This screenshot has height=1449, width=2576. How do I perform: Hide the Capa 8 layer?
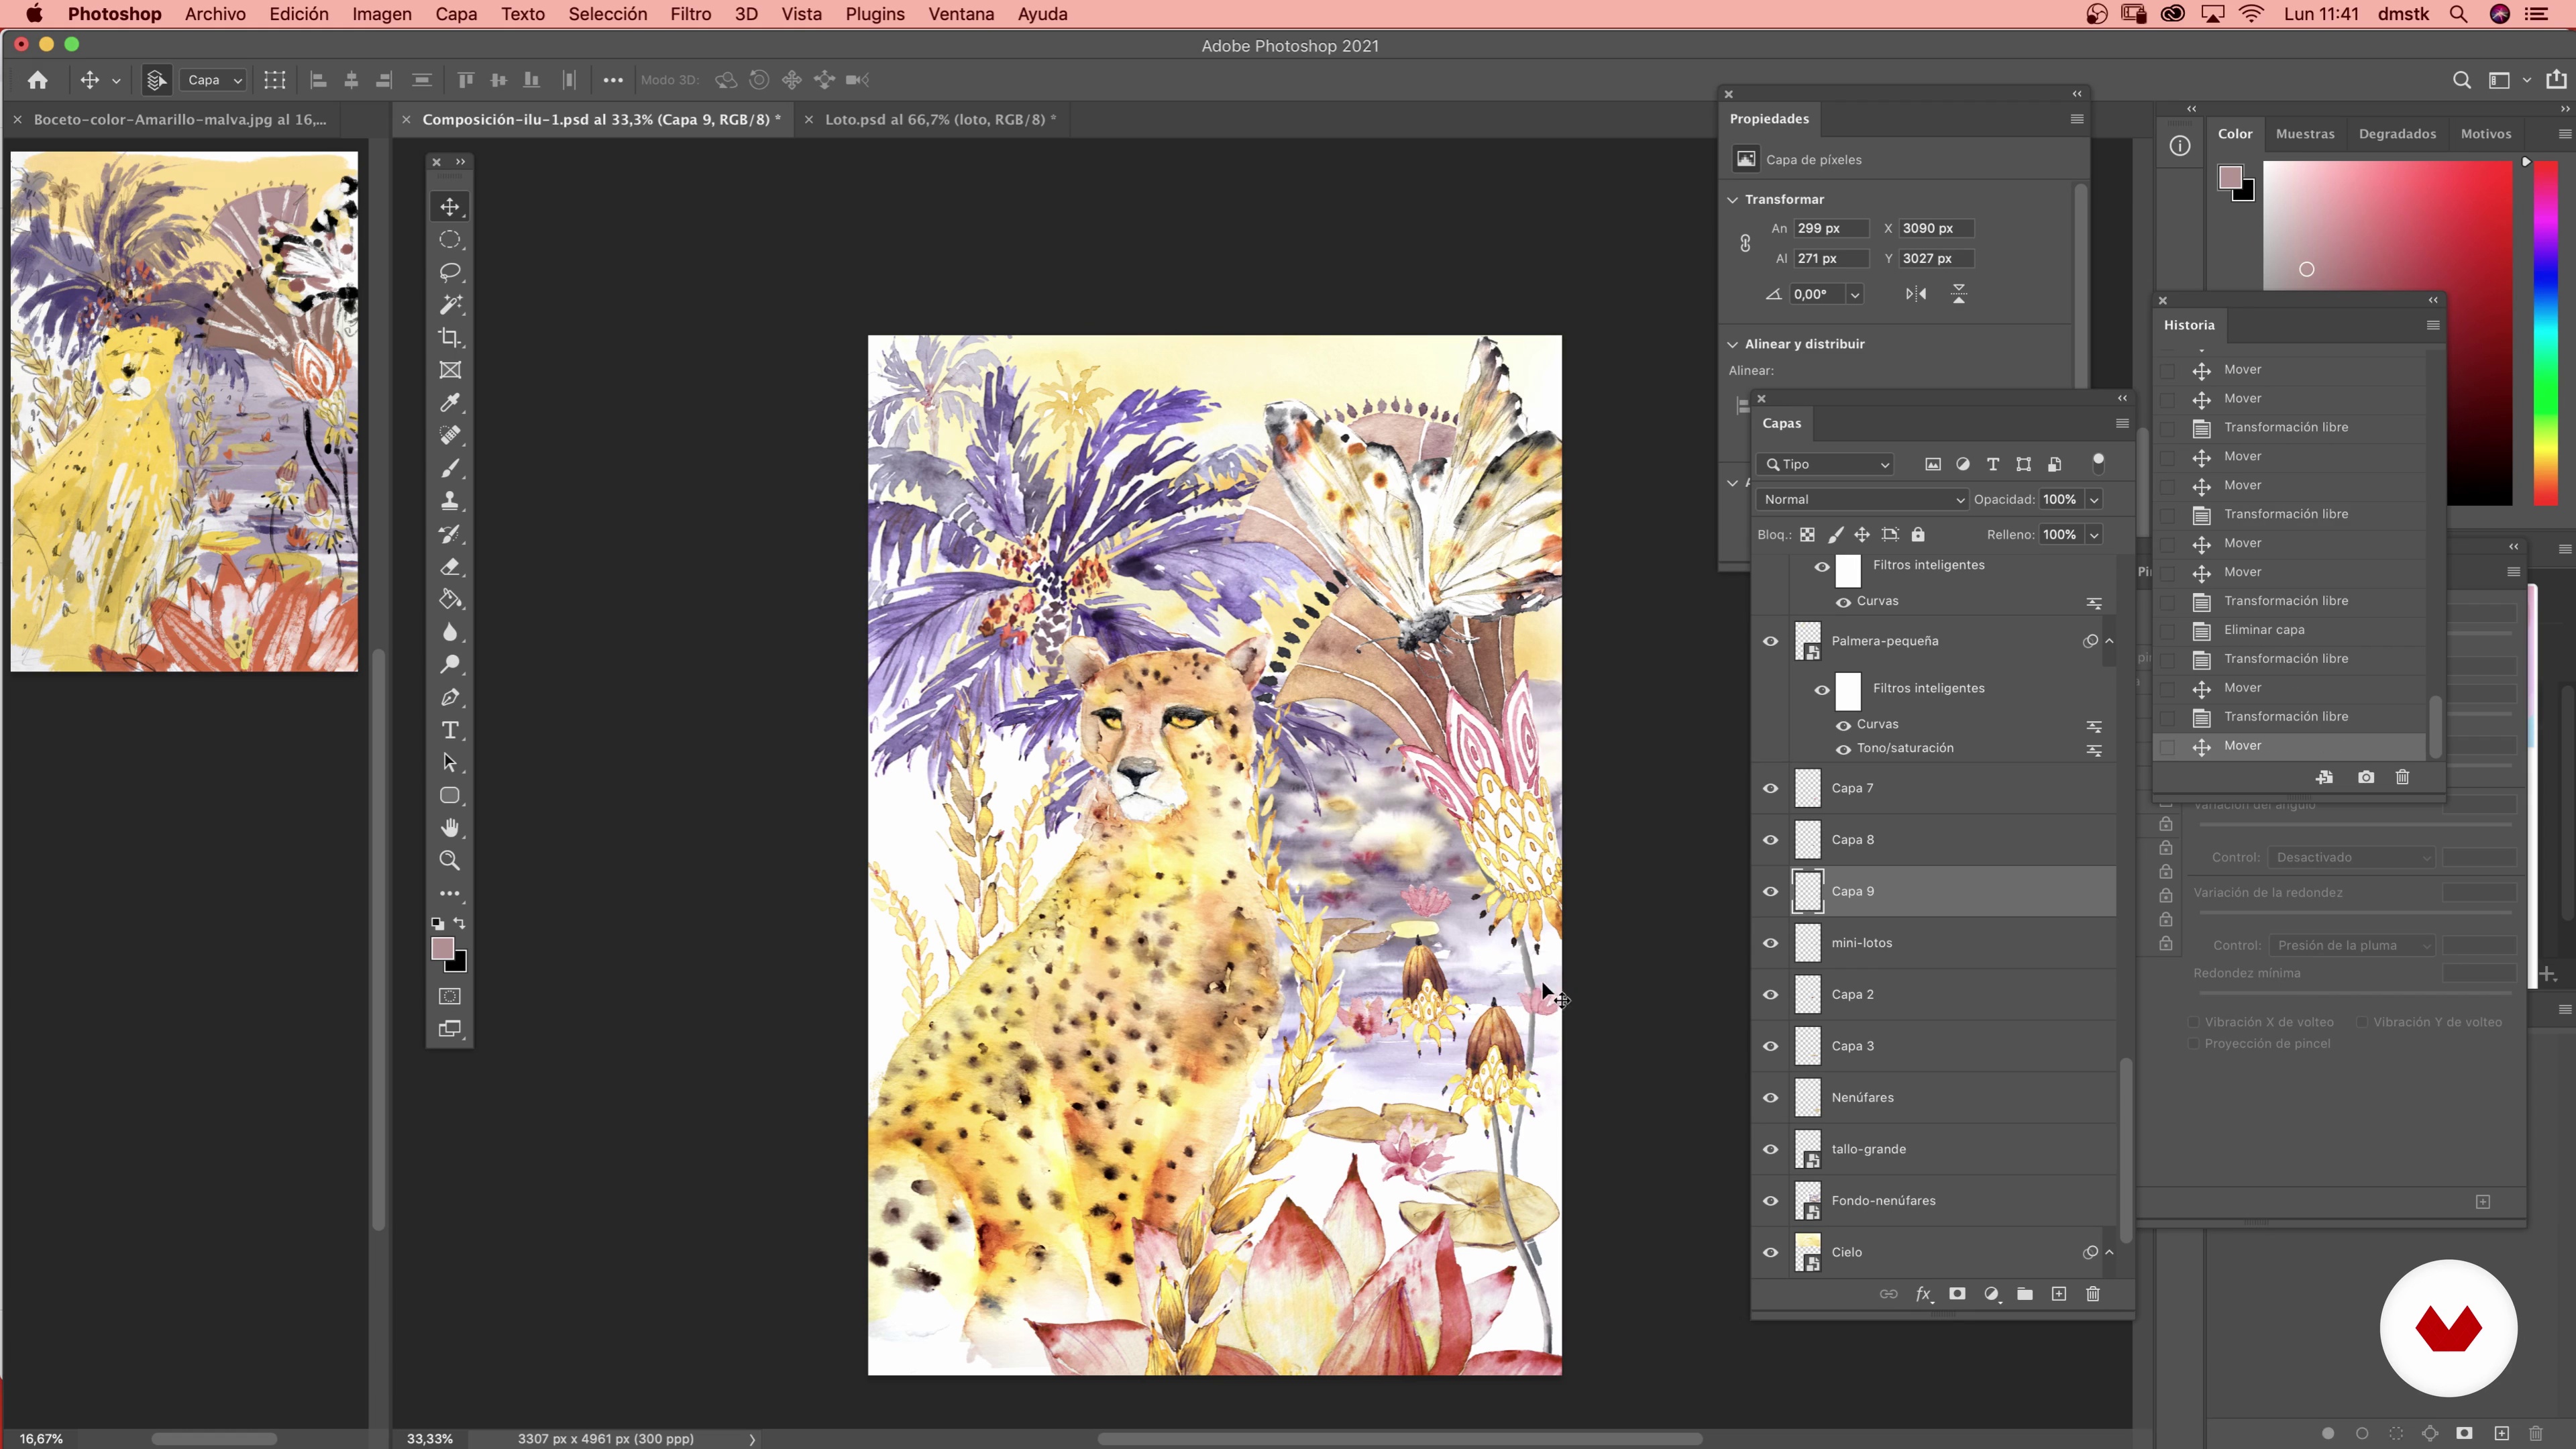click(1771, 840)
